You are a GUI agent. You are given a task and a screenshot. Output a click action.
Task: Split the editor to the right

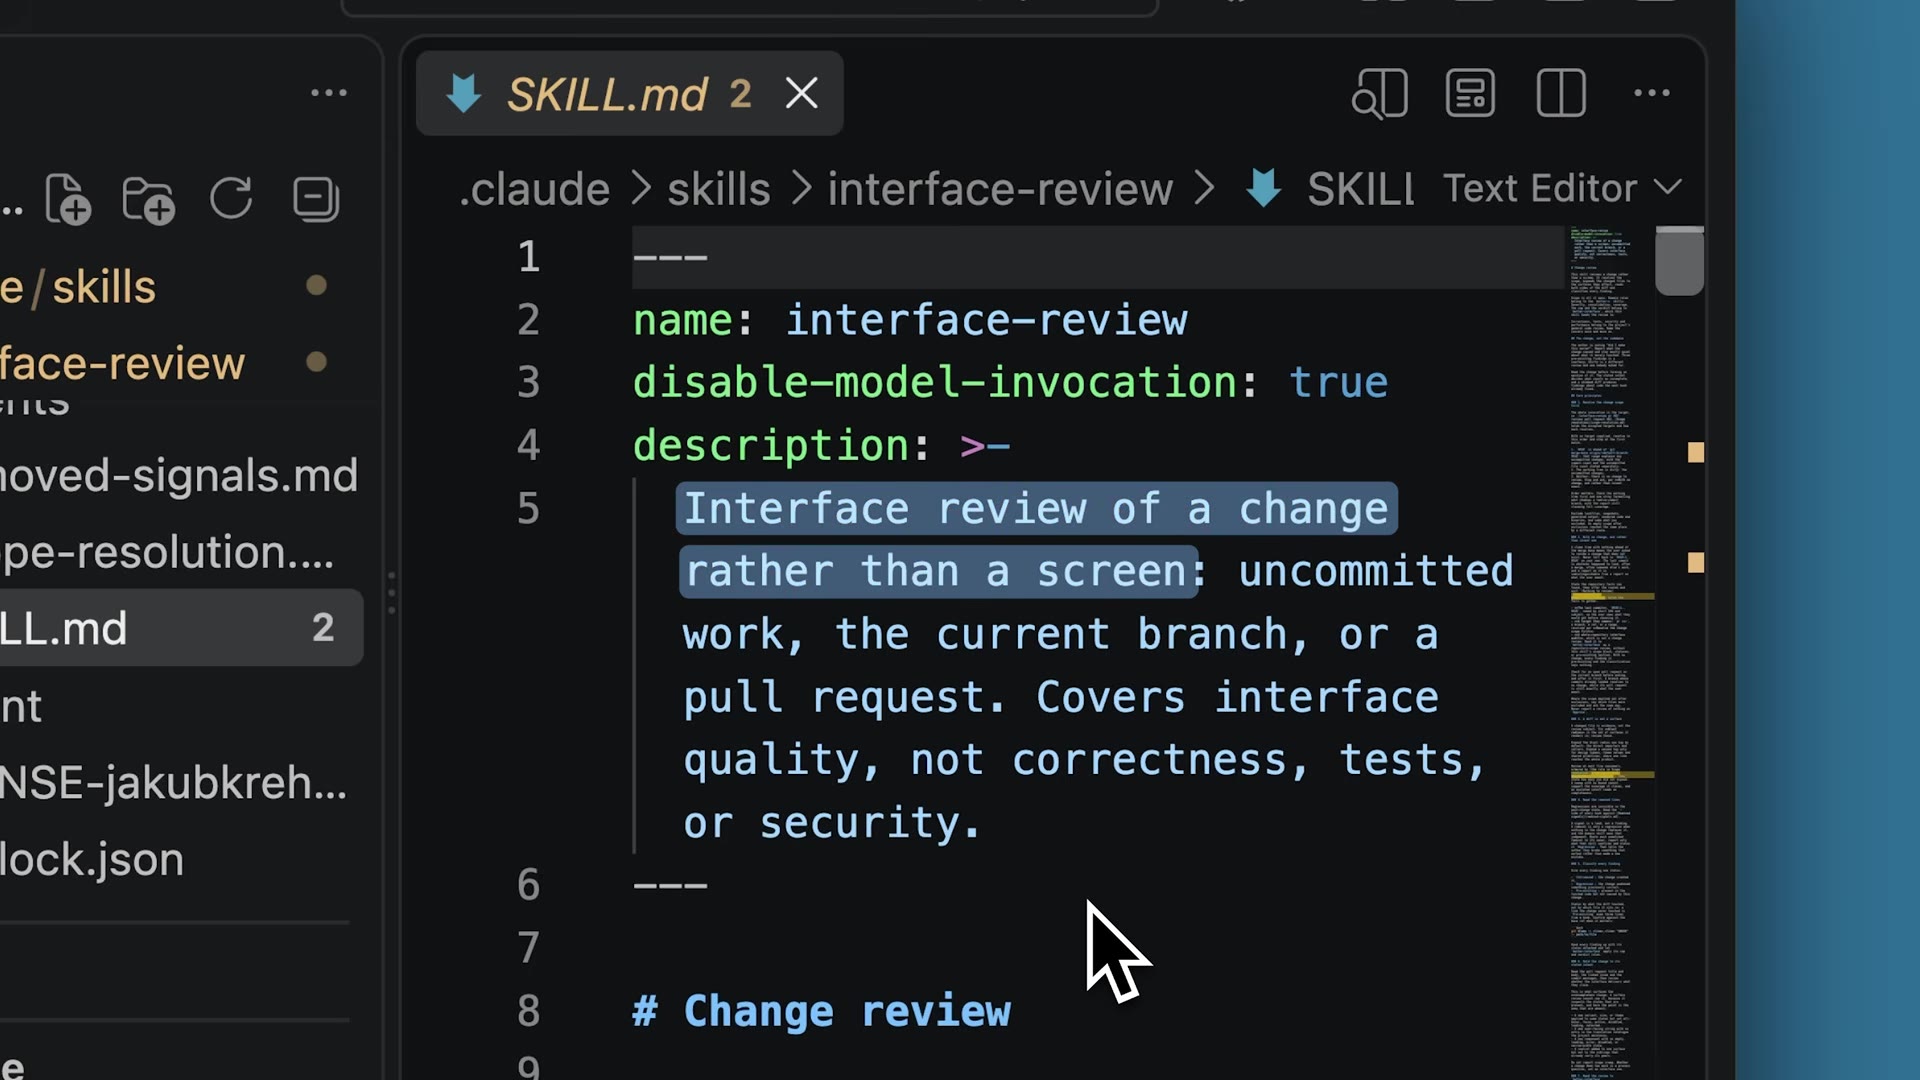1561,93
